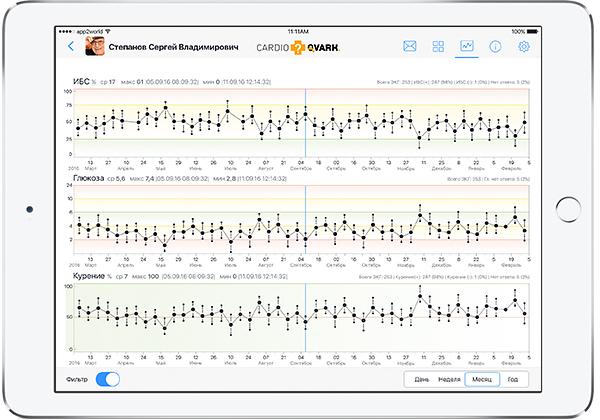Click the app2world carrier label

tap(90, 31)
